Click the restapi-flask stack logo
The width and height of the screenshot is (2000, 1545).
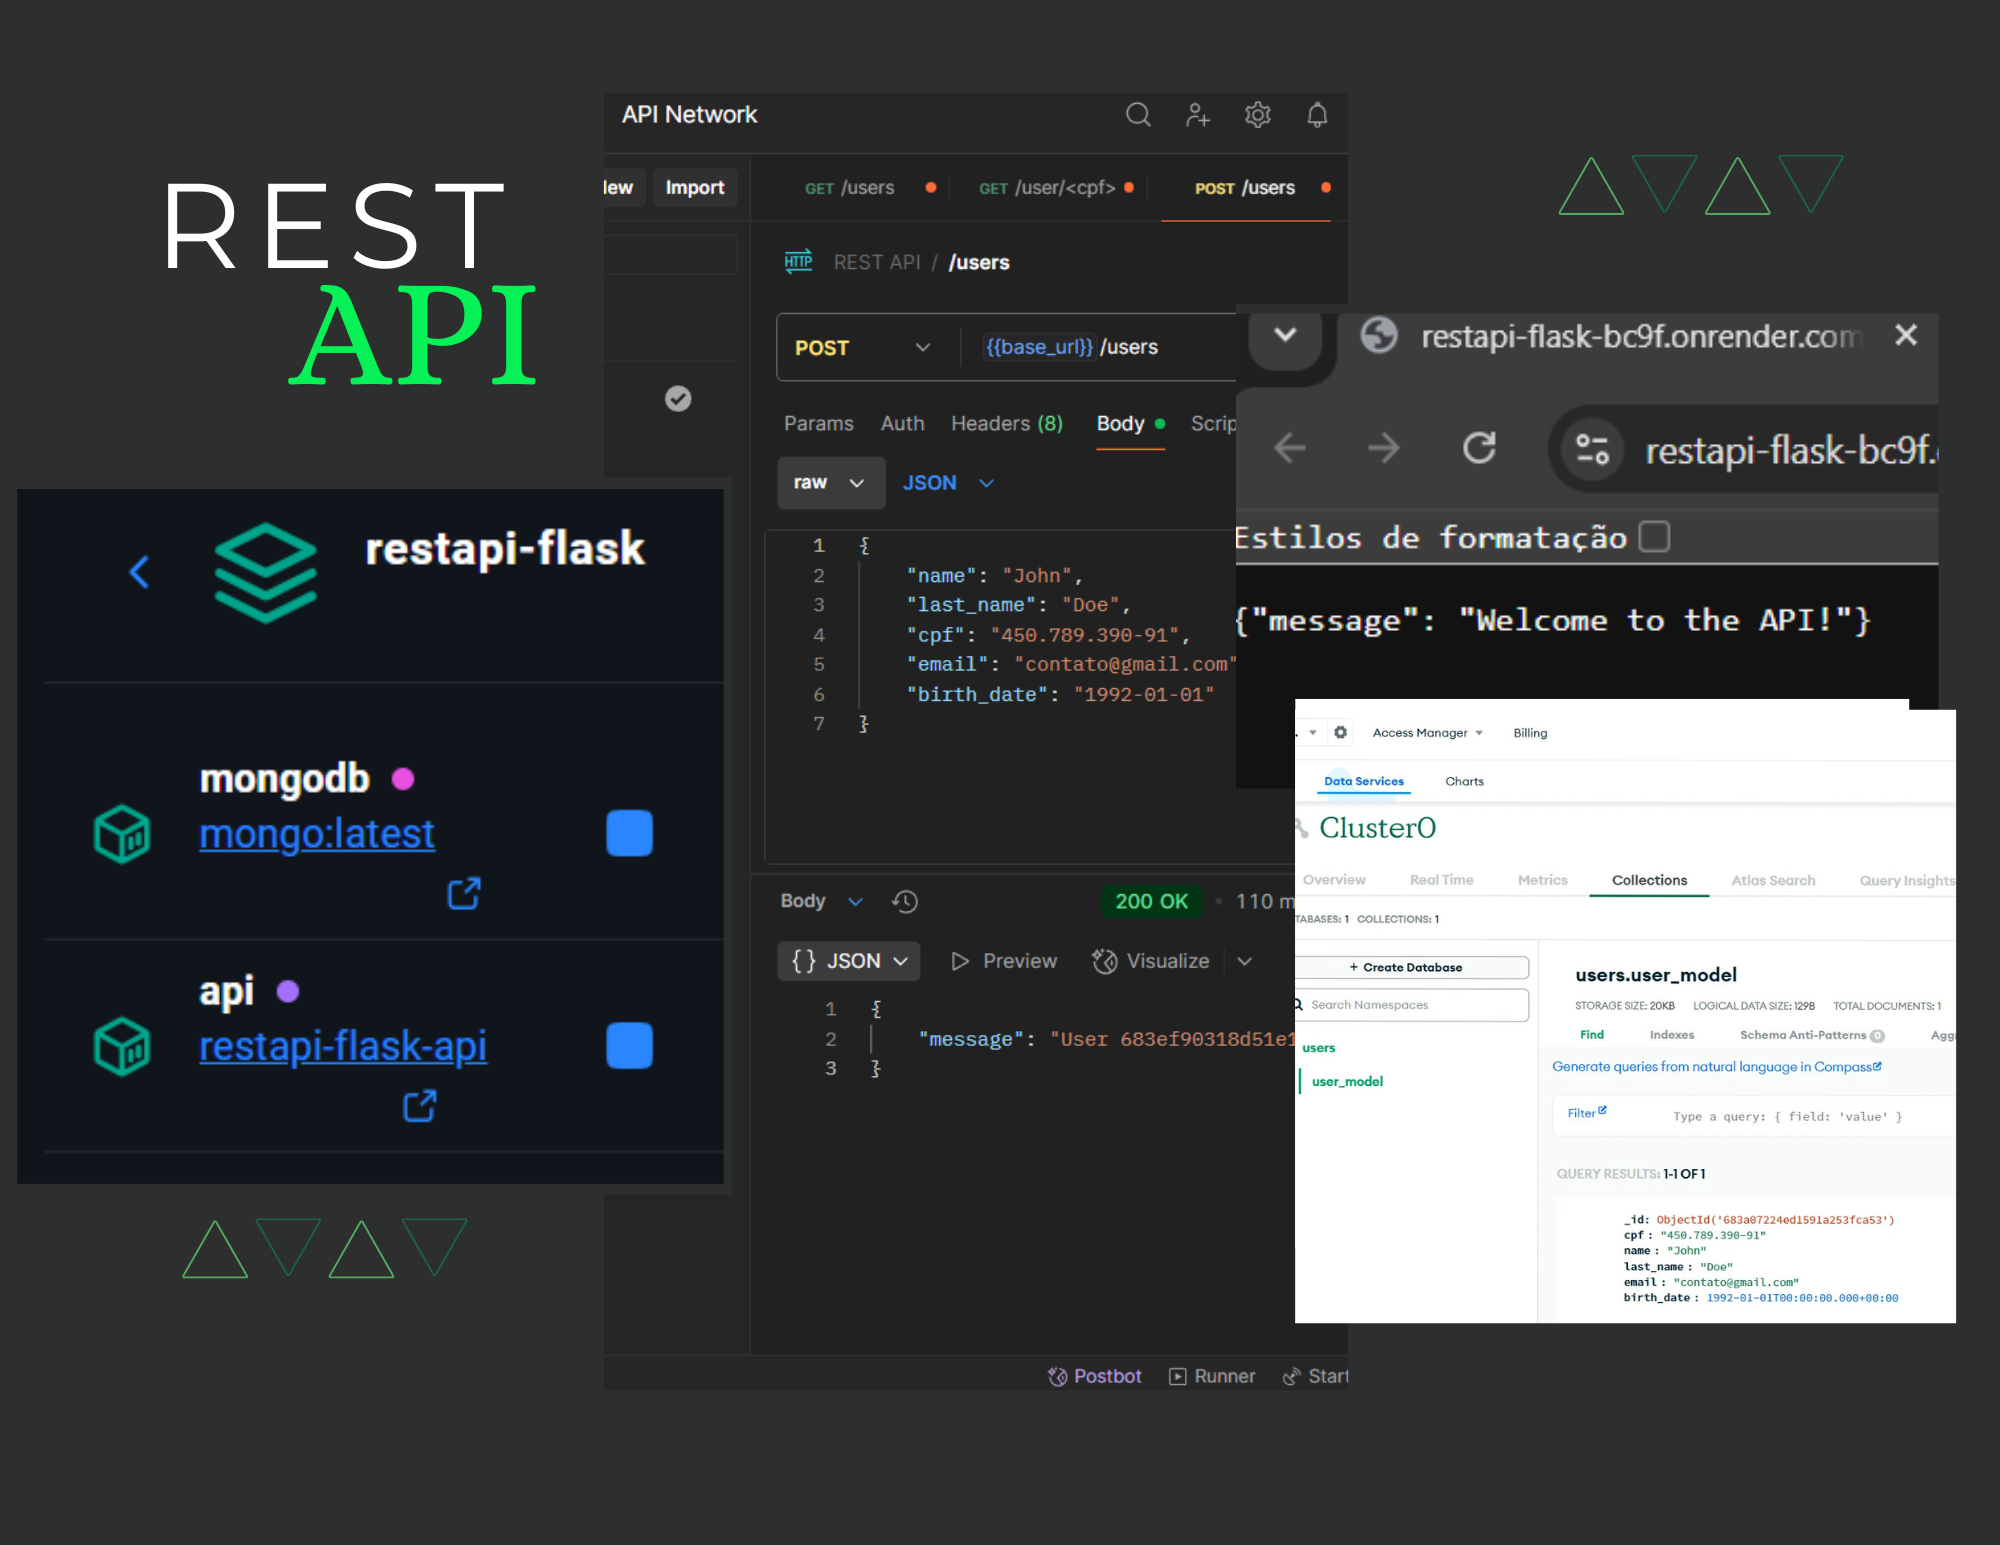[266, 572]
